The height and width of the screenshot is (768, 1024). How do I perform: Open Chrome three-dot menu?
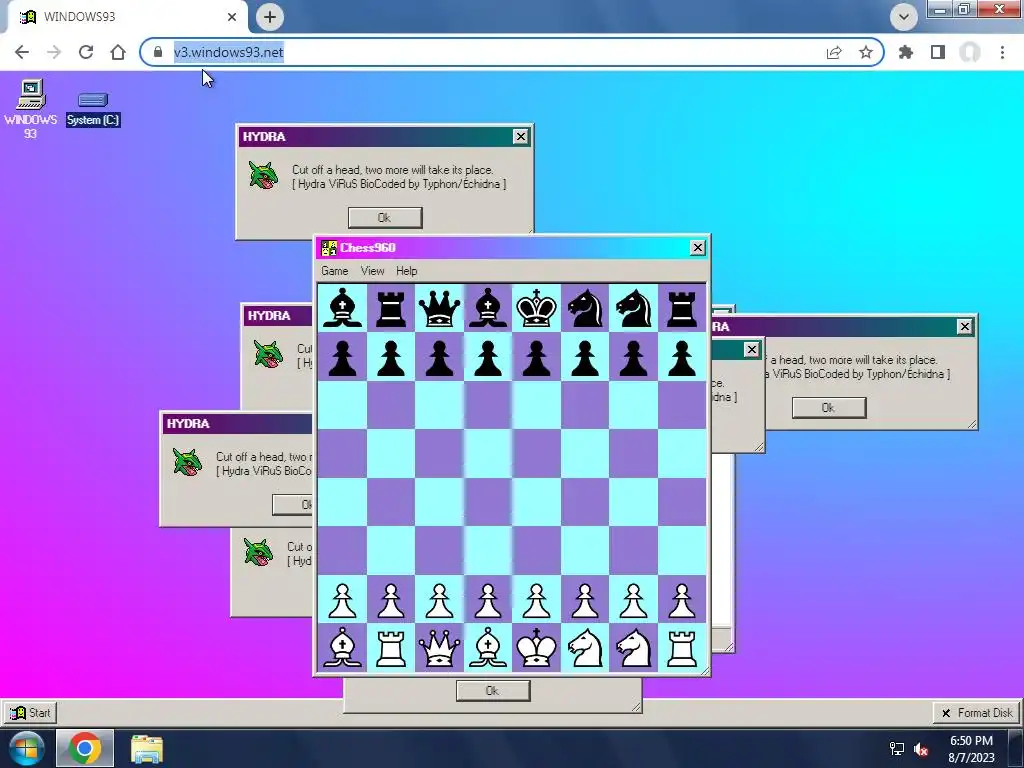[1002, 52]
